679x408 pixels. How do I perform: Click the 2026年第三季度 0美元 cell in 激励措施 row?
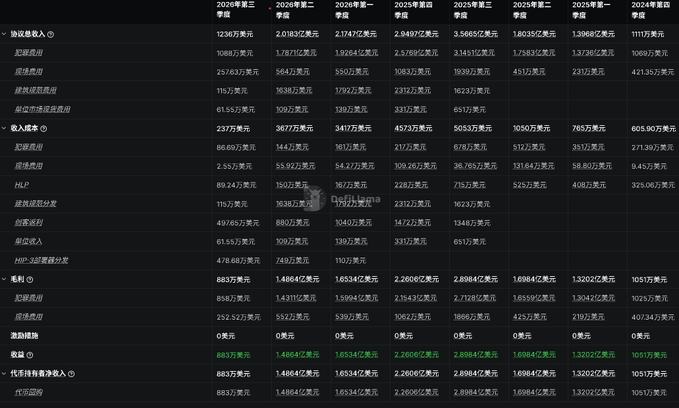point(226,336)
